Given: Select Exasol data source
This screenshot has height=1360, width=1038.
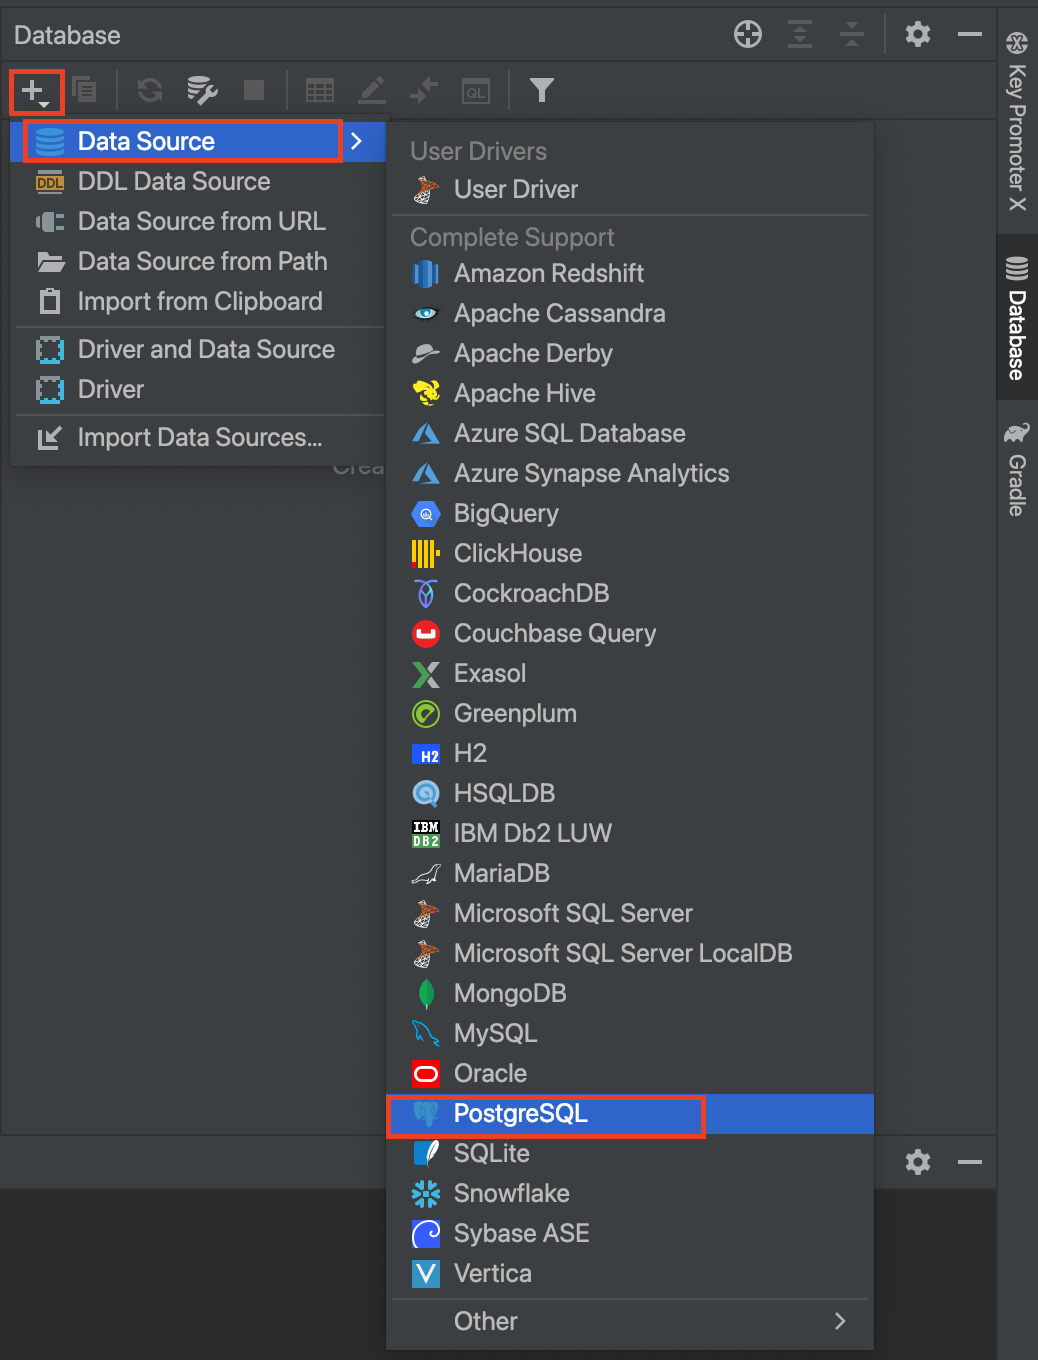Looking at the screenshot, I should click(630, 673).
